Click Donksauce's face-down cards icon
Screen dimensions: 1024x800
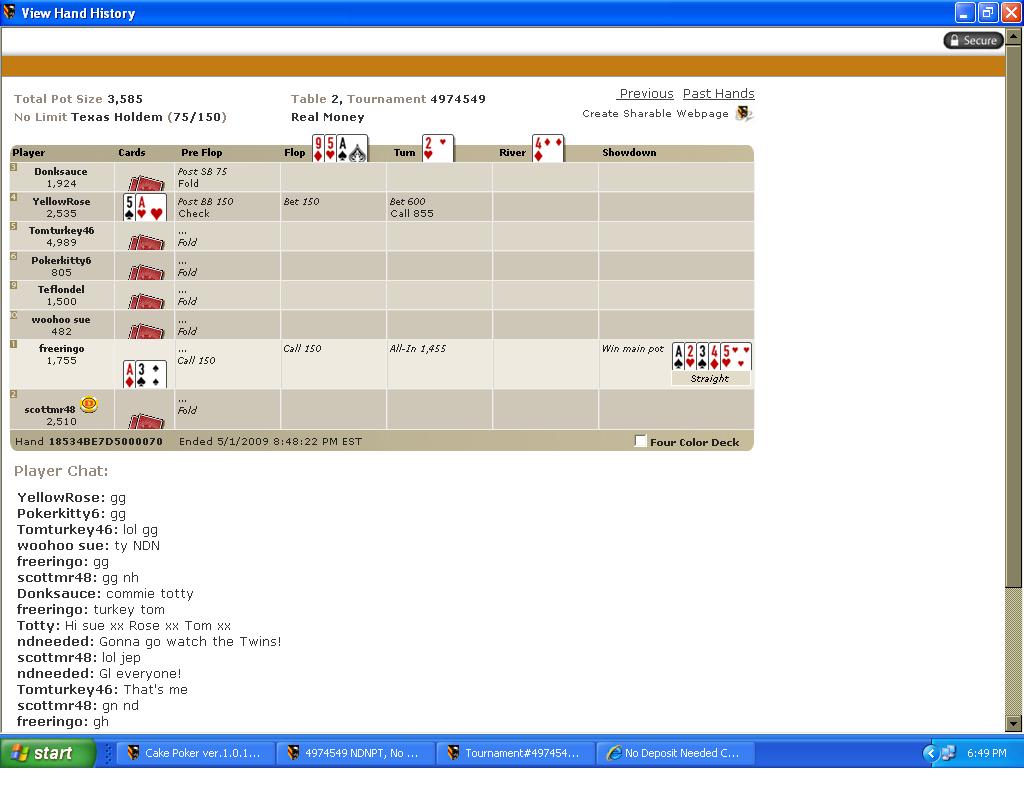click(x=146, y=183)
